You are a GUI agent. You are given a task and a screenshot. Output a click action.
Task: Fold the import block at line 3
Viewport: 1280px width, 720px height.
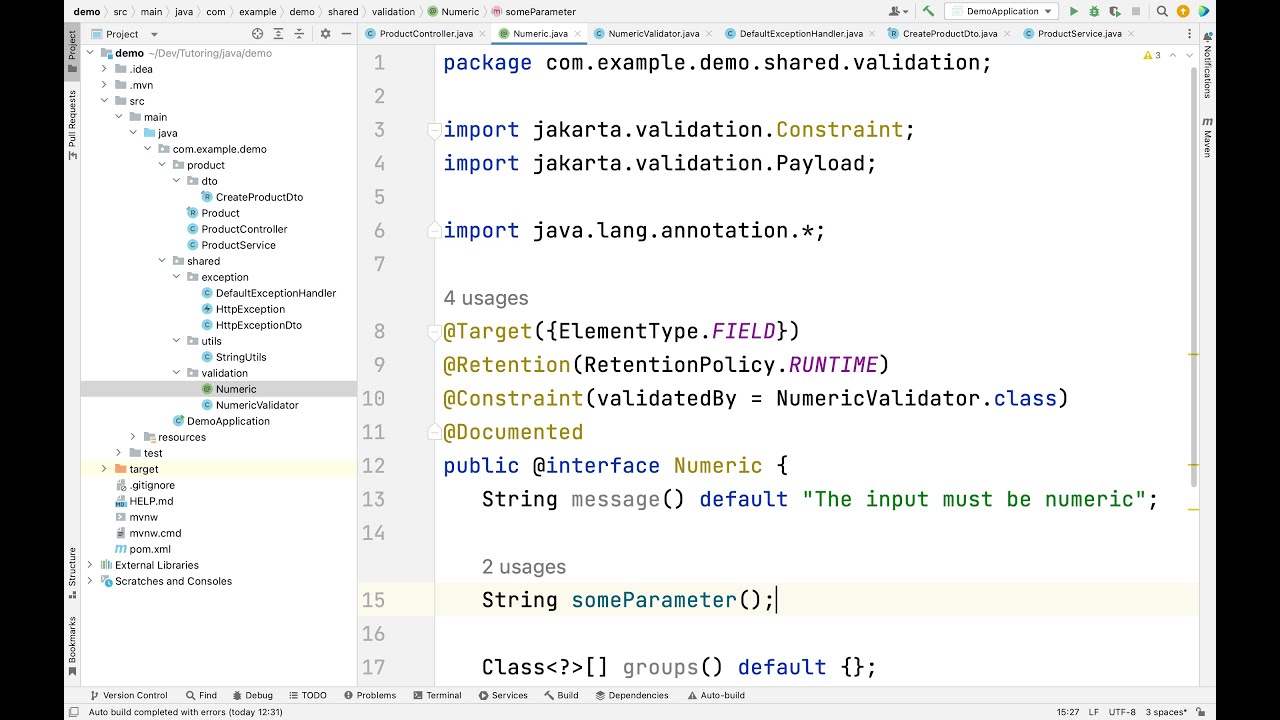434,130
